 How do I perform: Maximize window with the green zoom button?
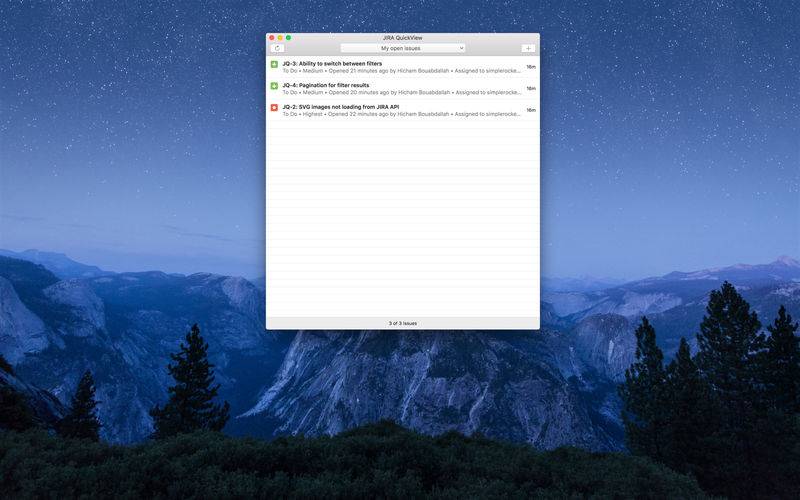coord(289,38)
